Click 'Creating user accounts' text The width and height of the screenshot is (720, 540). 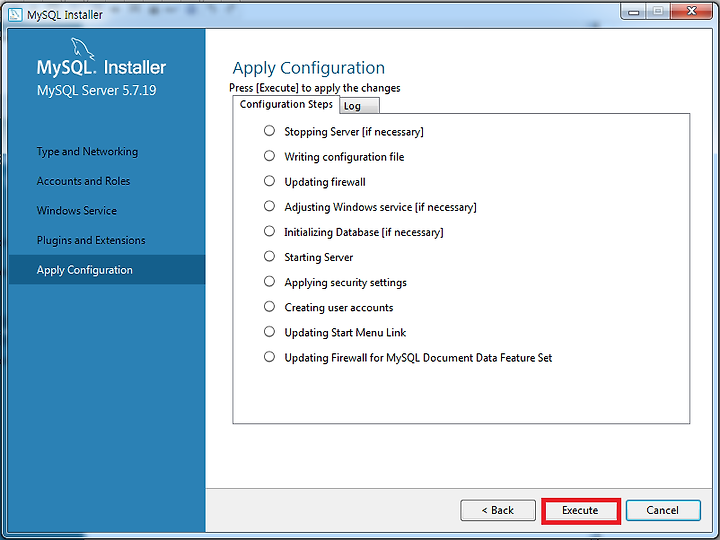click(339, 308)
